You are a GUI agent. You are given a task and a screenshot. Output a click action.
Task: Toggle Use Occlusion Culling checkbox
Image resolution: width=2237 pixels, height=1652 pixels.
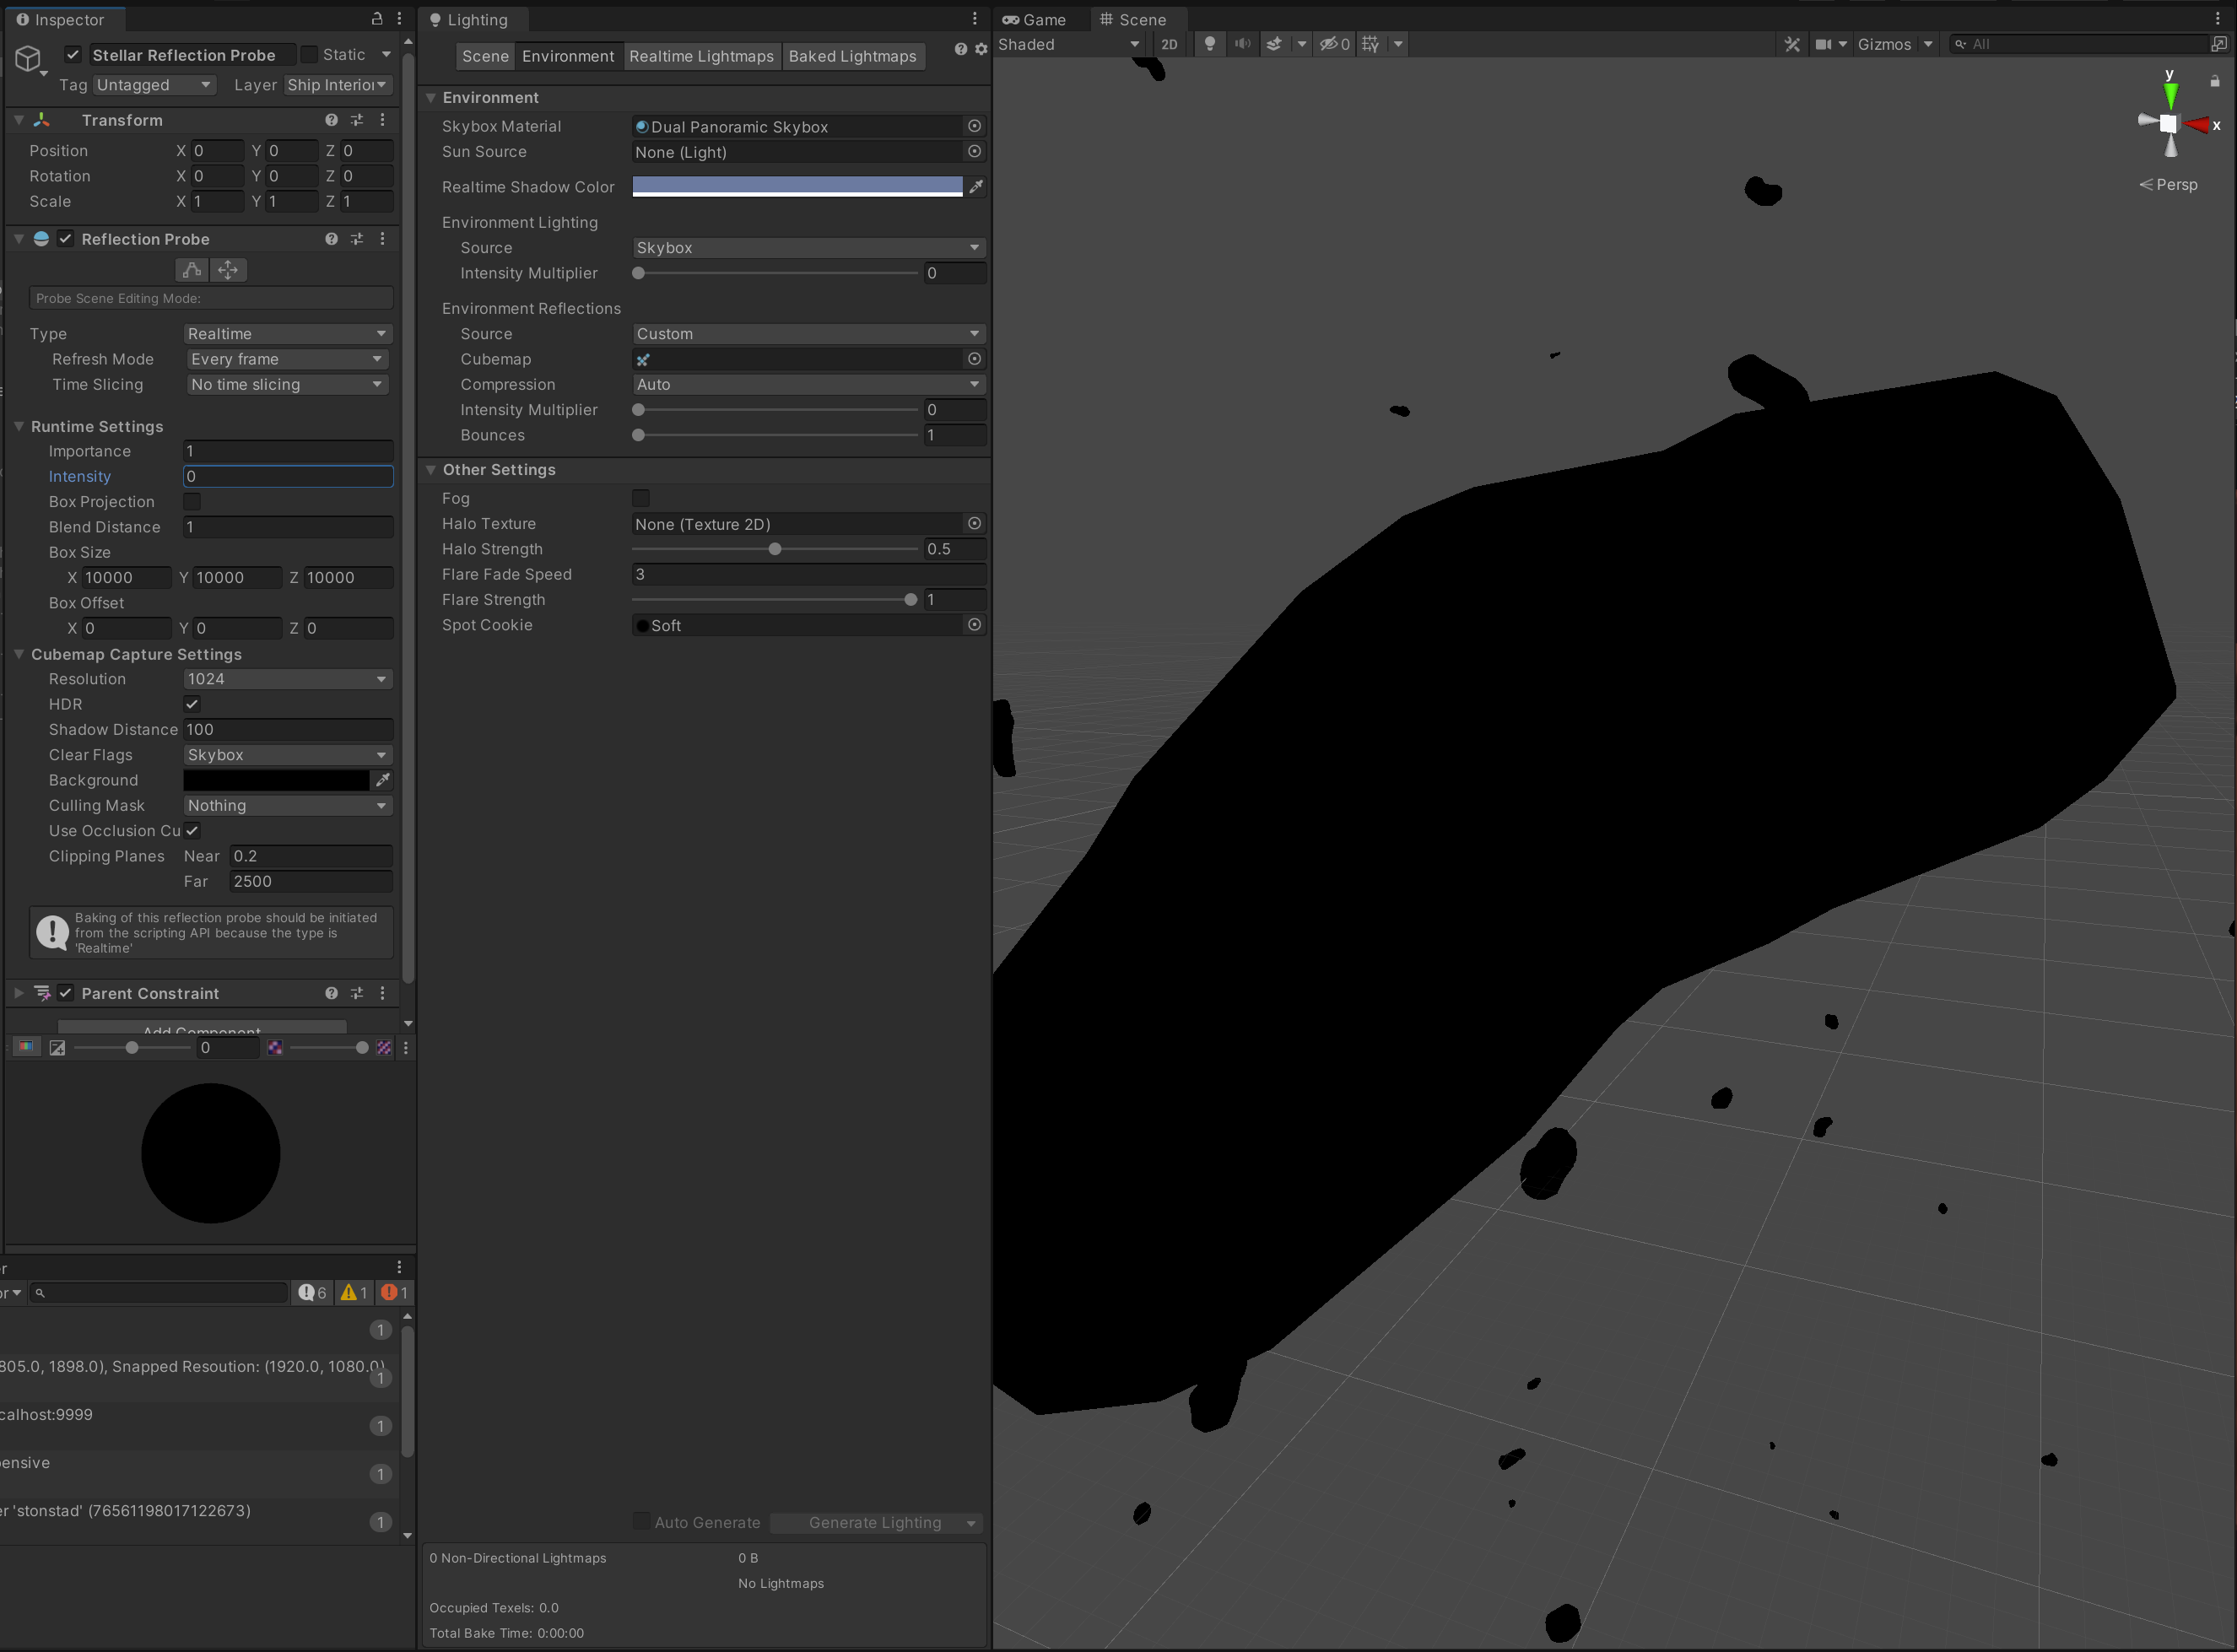coord(192,830)
